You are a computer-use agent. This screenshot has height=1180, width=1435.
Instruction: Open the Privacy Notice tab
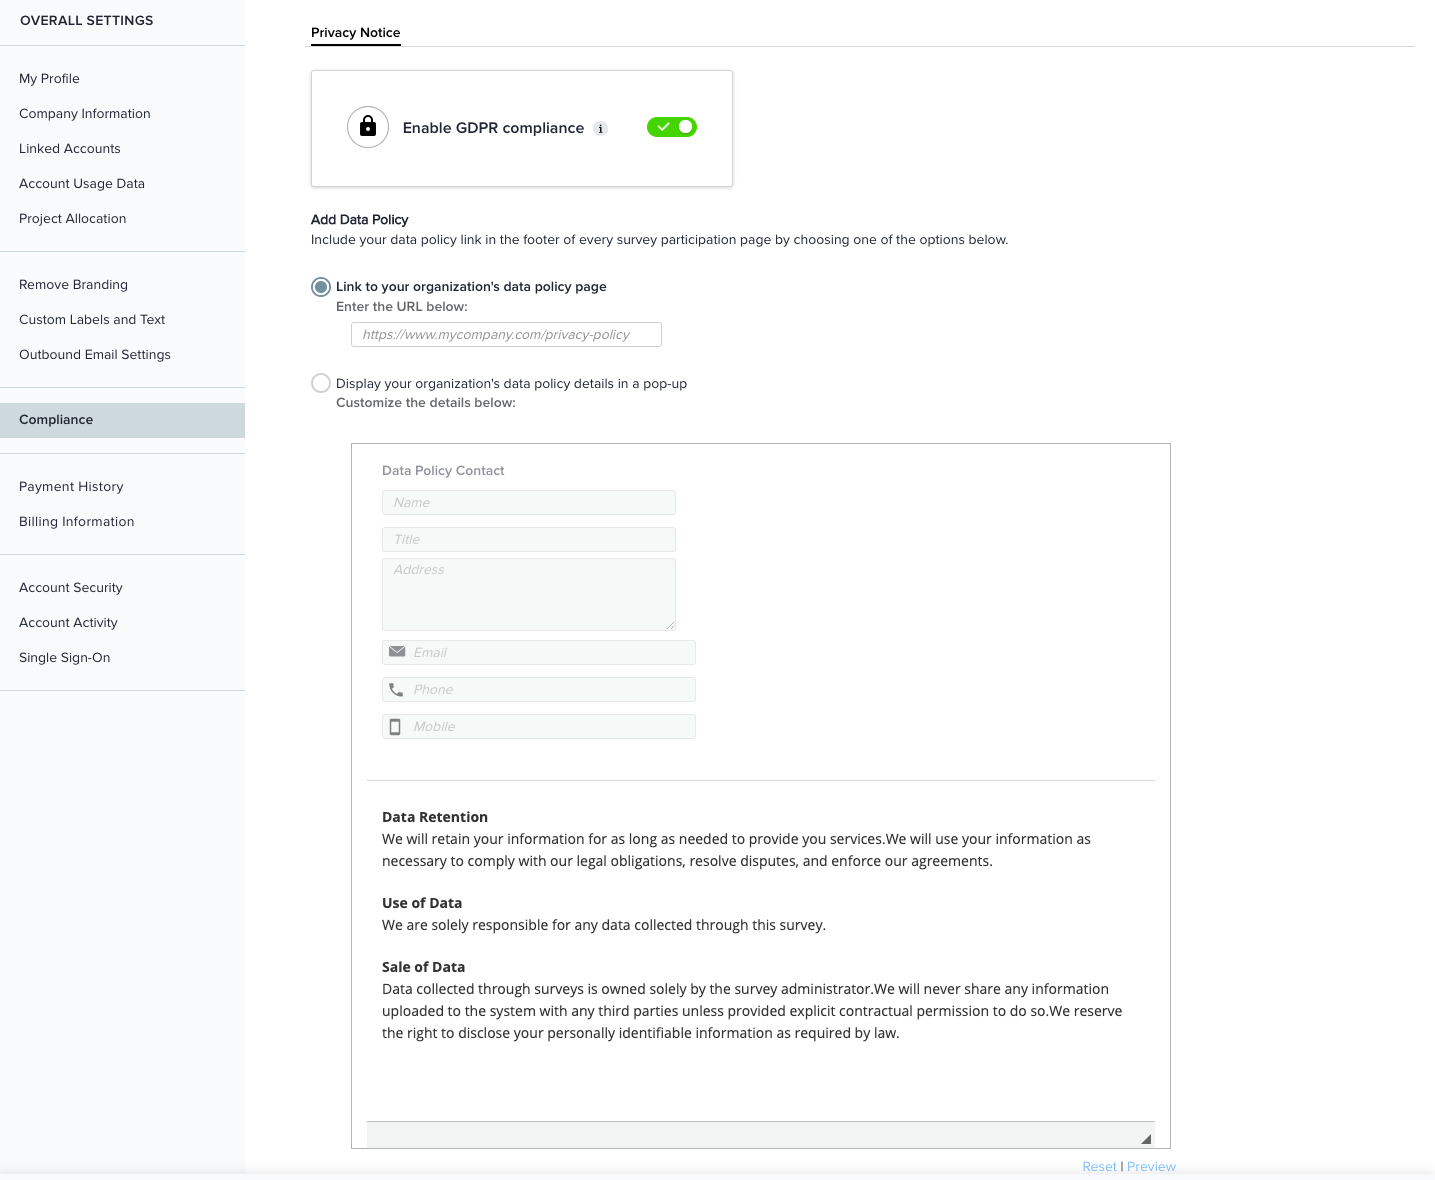(x=355, y=33)
